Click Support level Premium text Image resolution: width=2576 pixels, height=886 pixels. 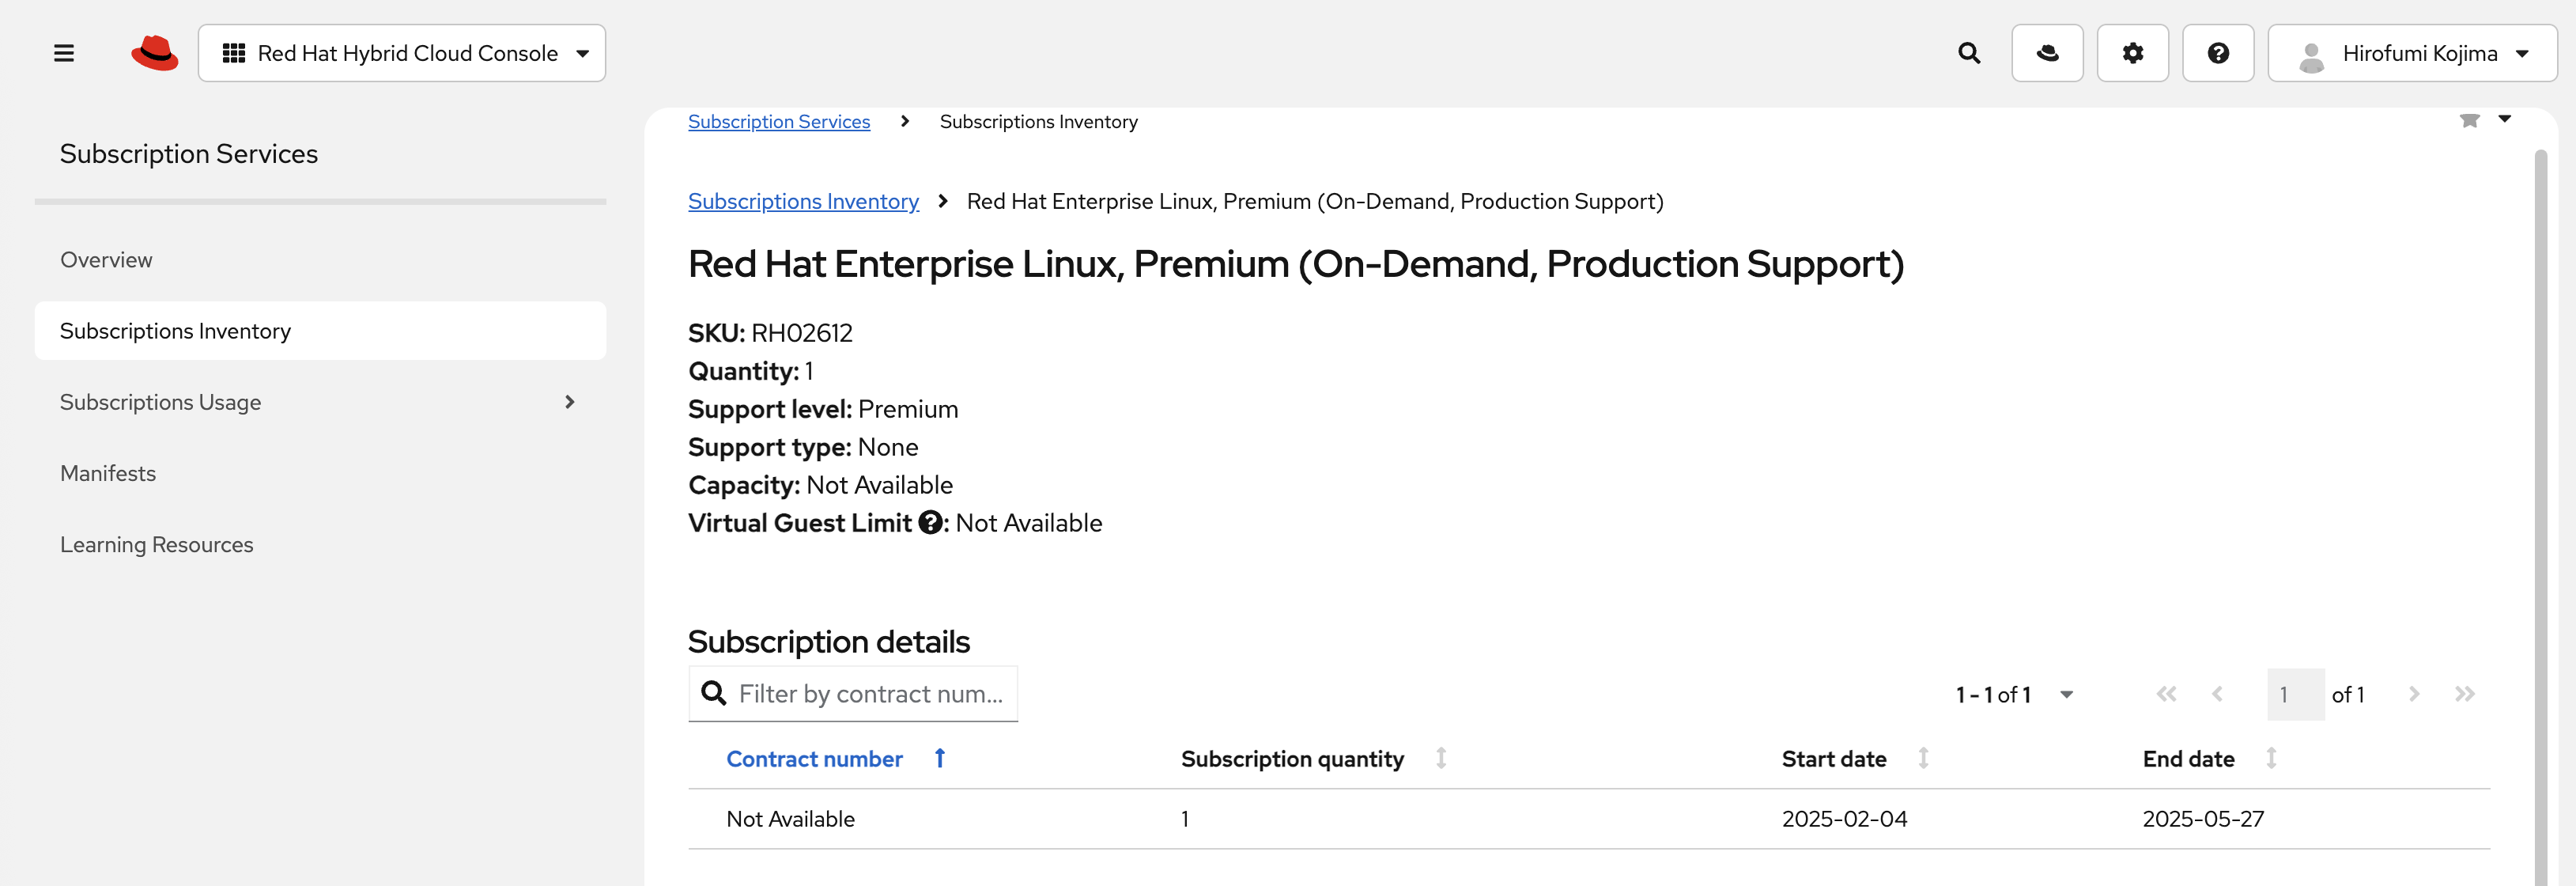tap(823, 409)
